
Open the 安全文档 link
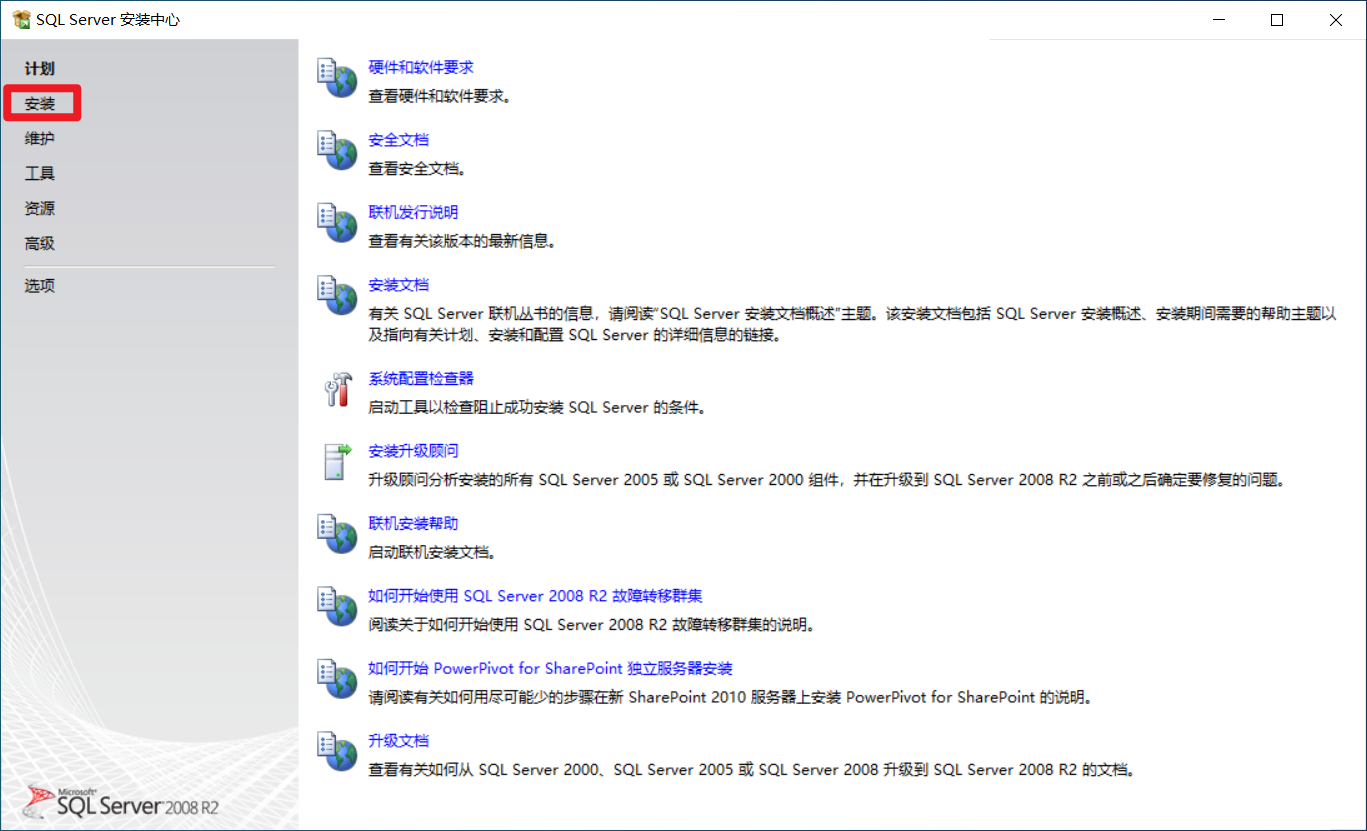[x=399, y=140]
